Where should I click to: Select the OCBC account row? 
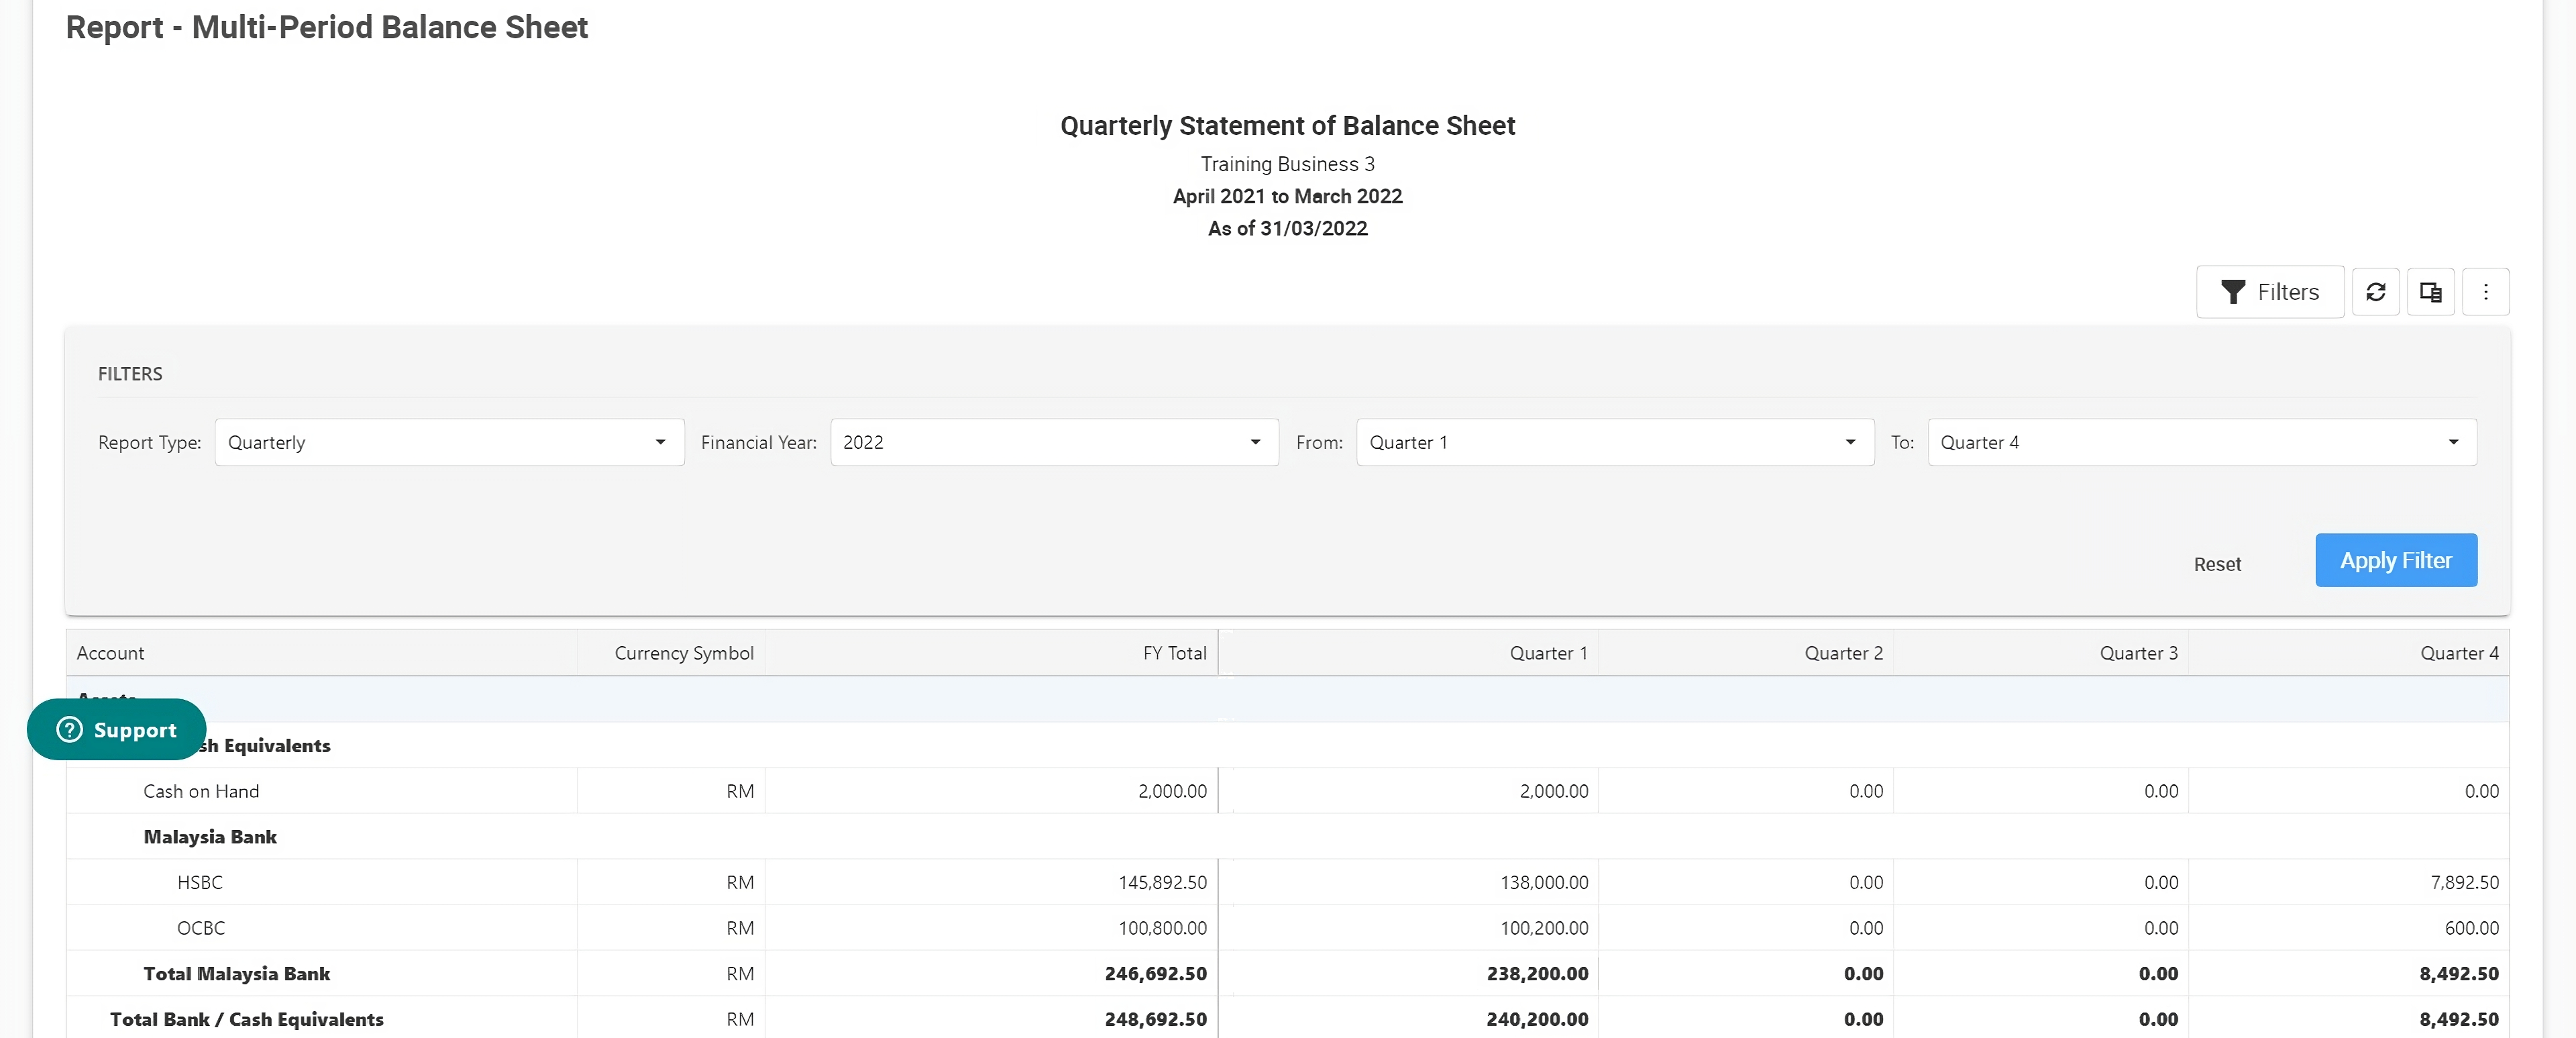click(1287, 928)
